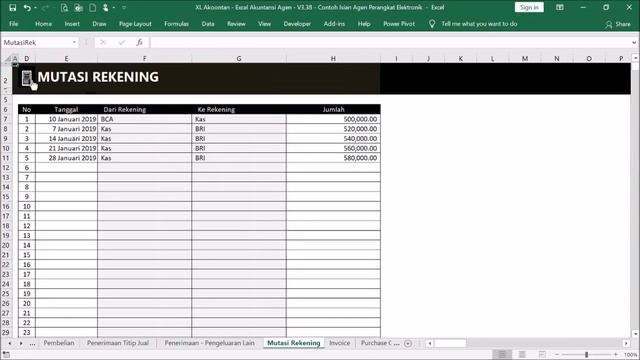Viewport: 640px width, 360px height.
Task: Click the macro record icon in status bar
Action: (x=6, y=354)
